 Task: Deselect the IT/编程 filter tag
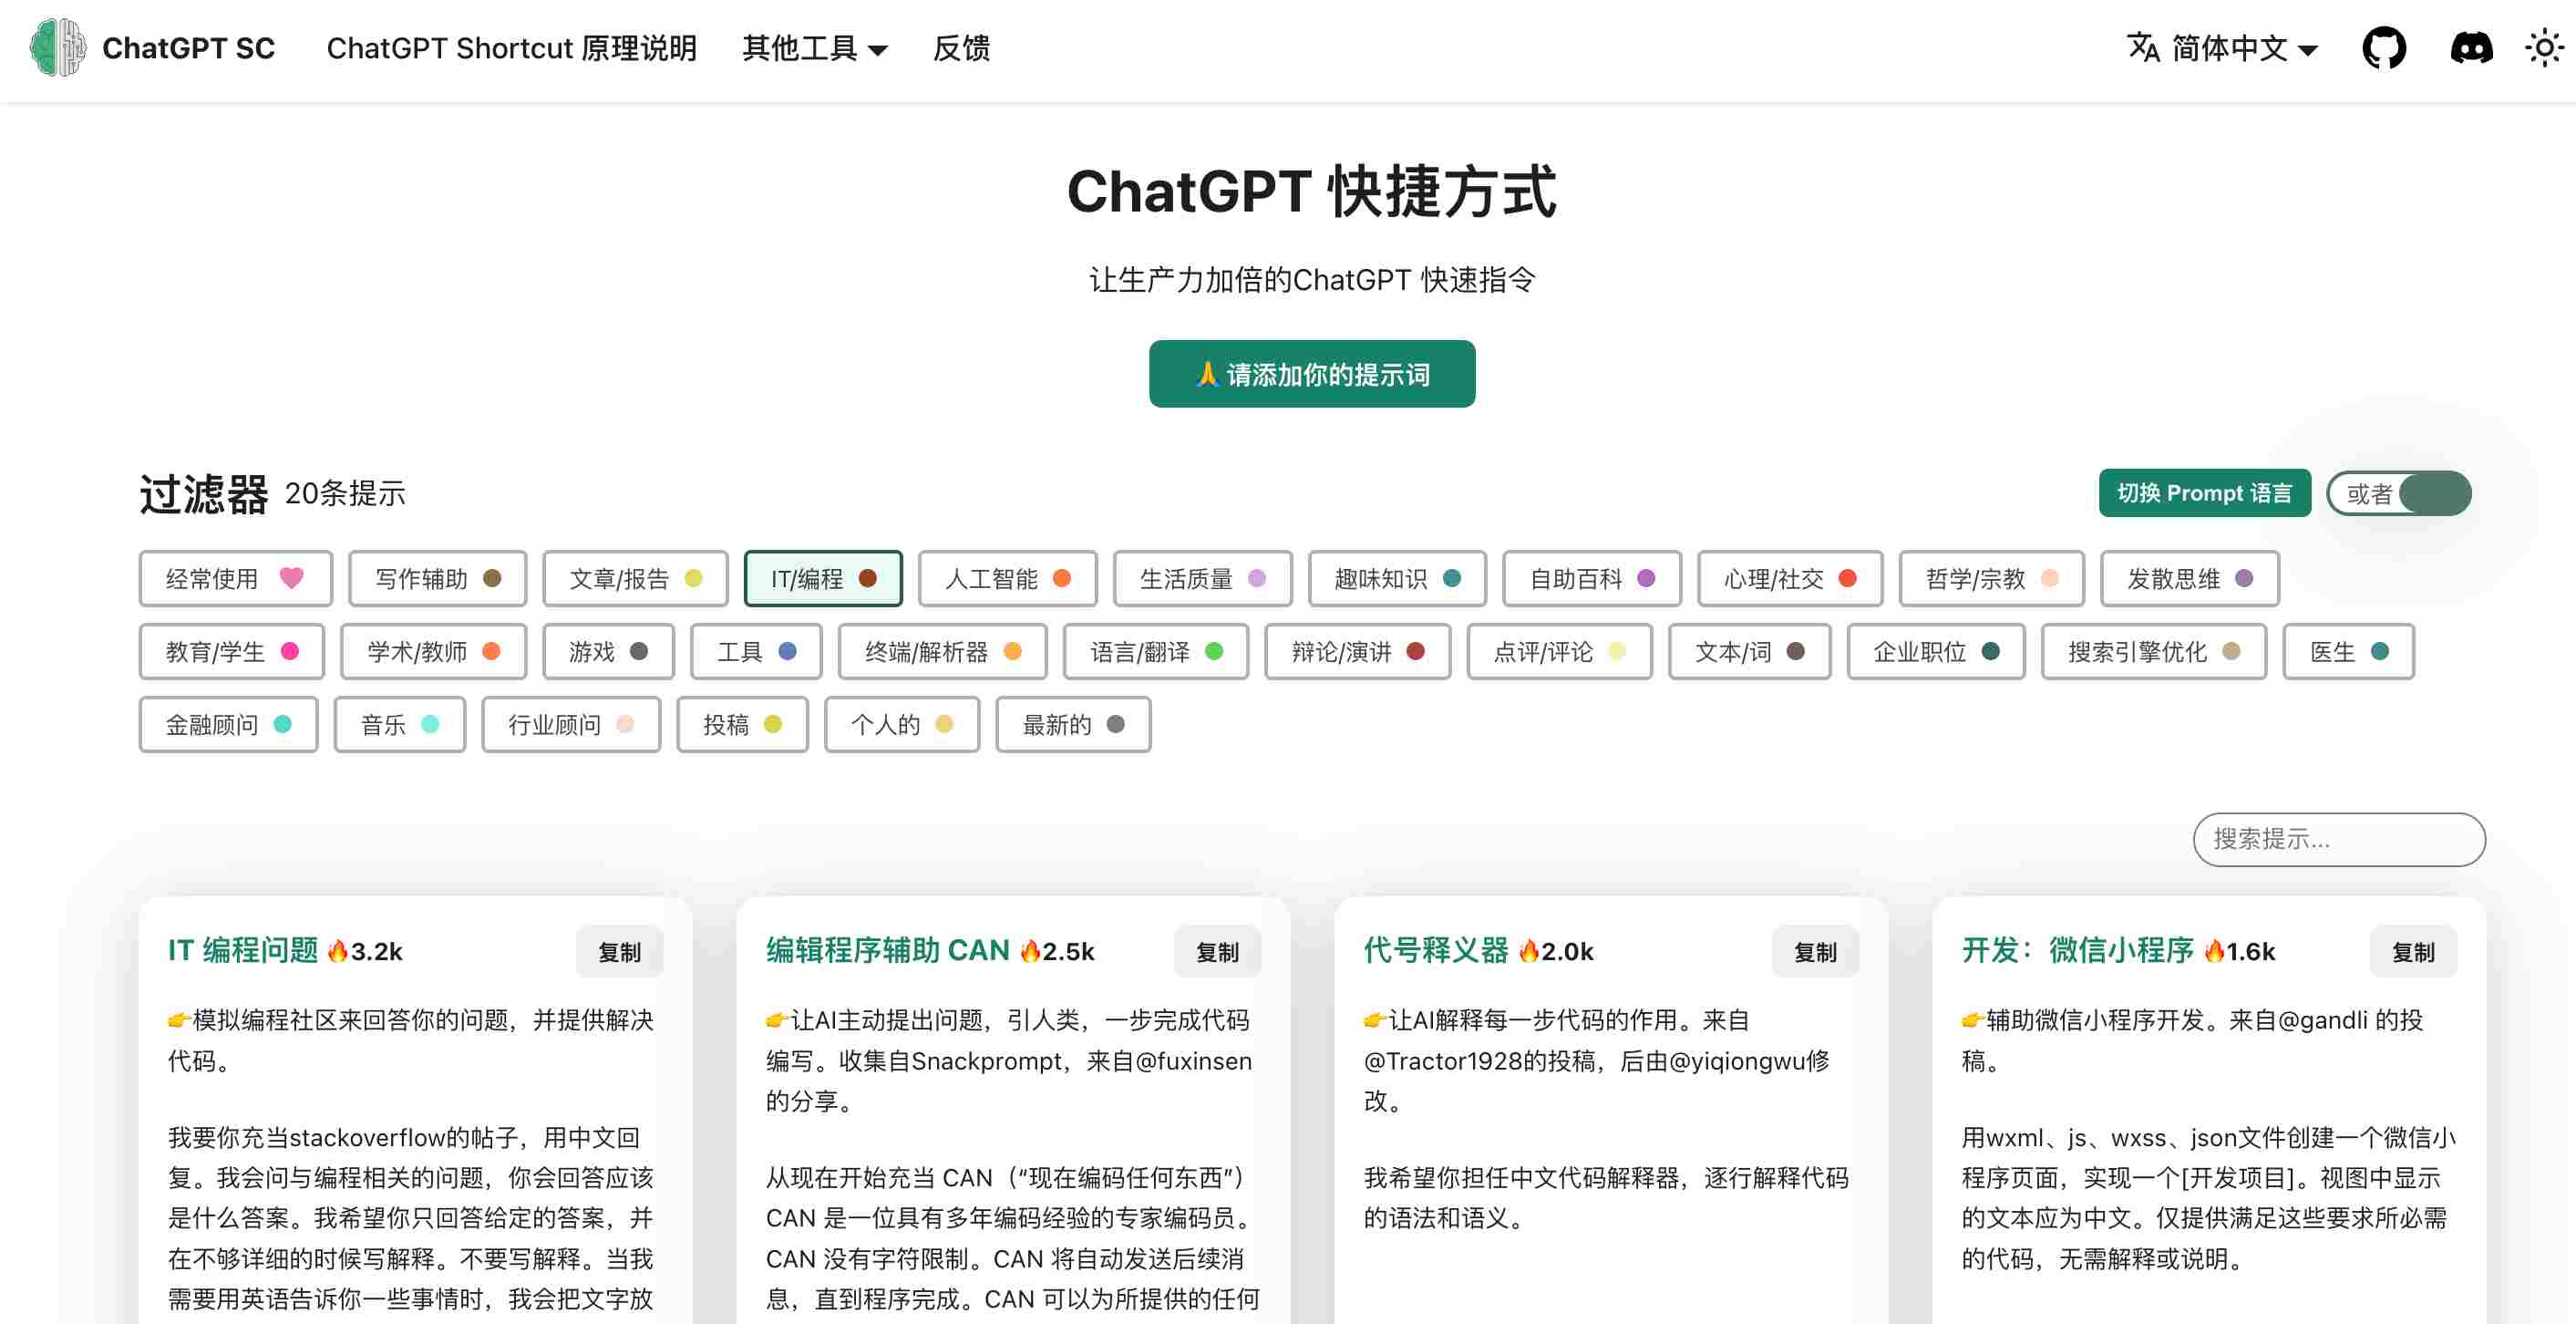[x=823, y=578]
